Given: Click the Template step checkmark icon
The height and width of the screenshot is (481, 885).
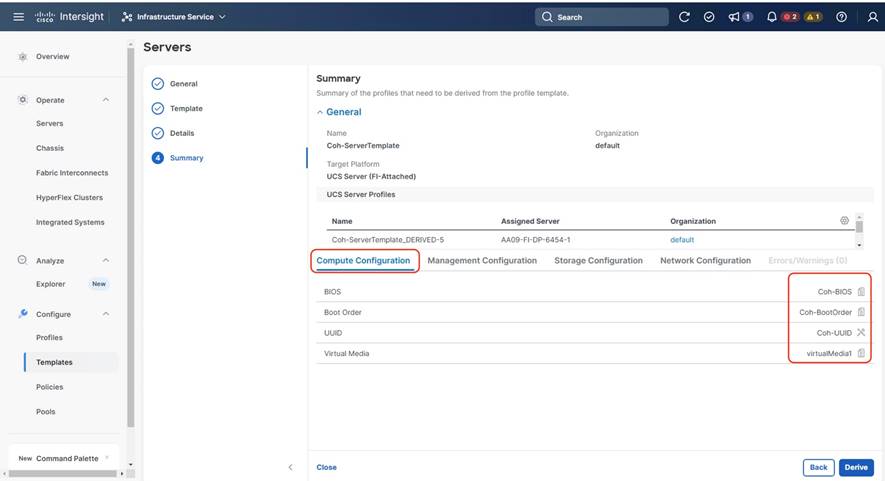Looking at the screenshot, I should point(157,108).
